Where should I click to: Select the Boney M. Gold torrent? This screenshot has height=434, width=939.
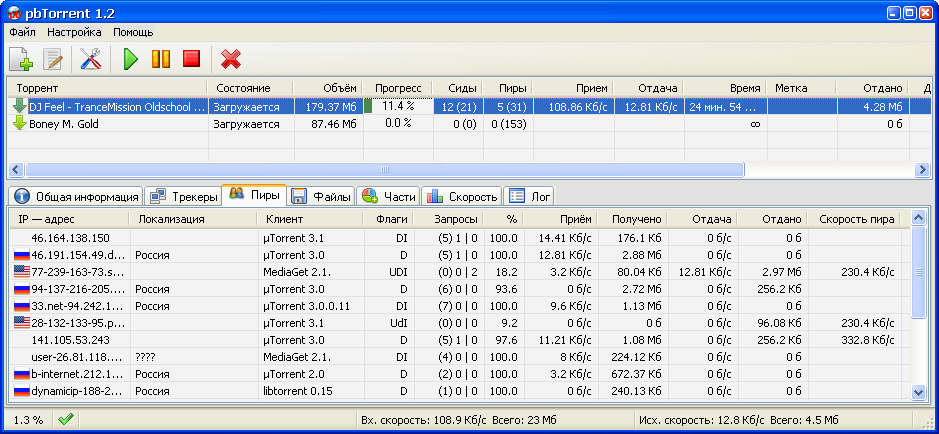click(100, 124)
